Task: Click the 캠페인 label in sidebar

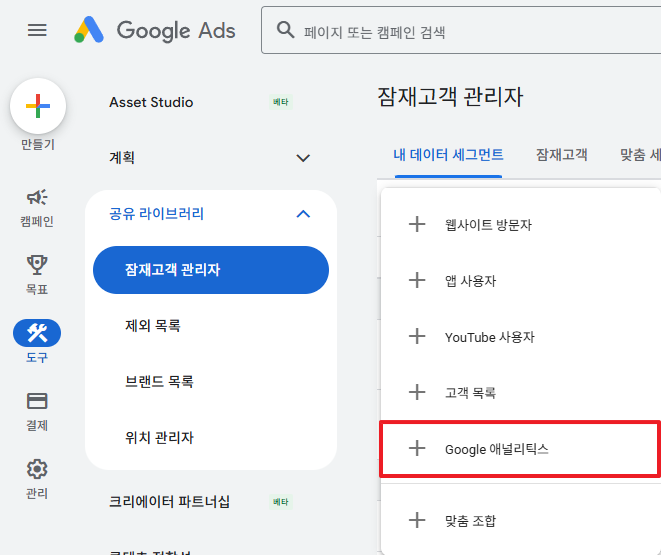Action: click(37, 221)
